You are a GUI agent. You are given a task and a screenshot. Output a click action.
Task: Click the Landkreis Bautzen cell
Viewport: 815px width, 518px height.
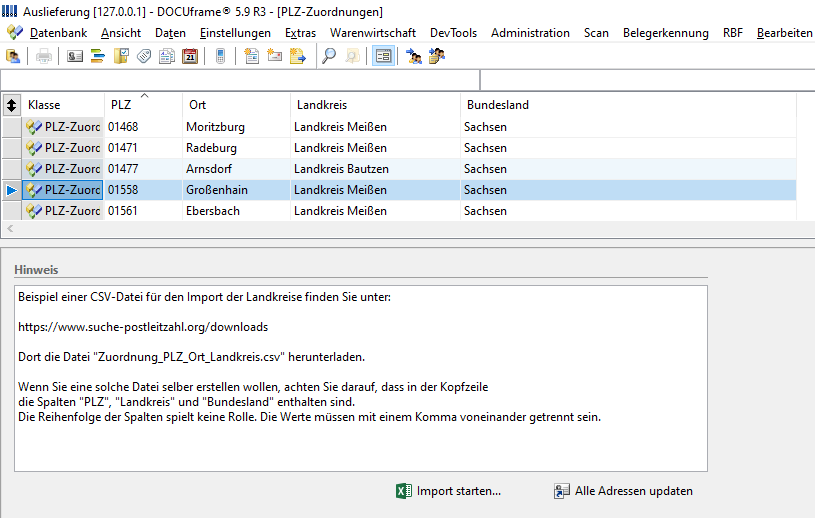click(x=375, y=169)
